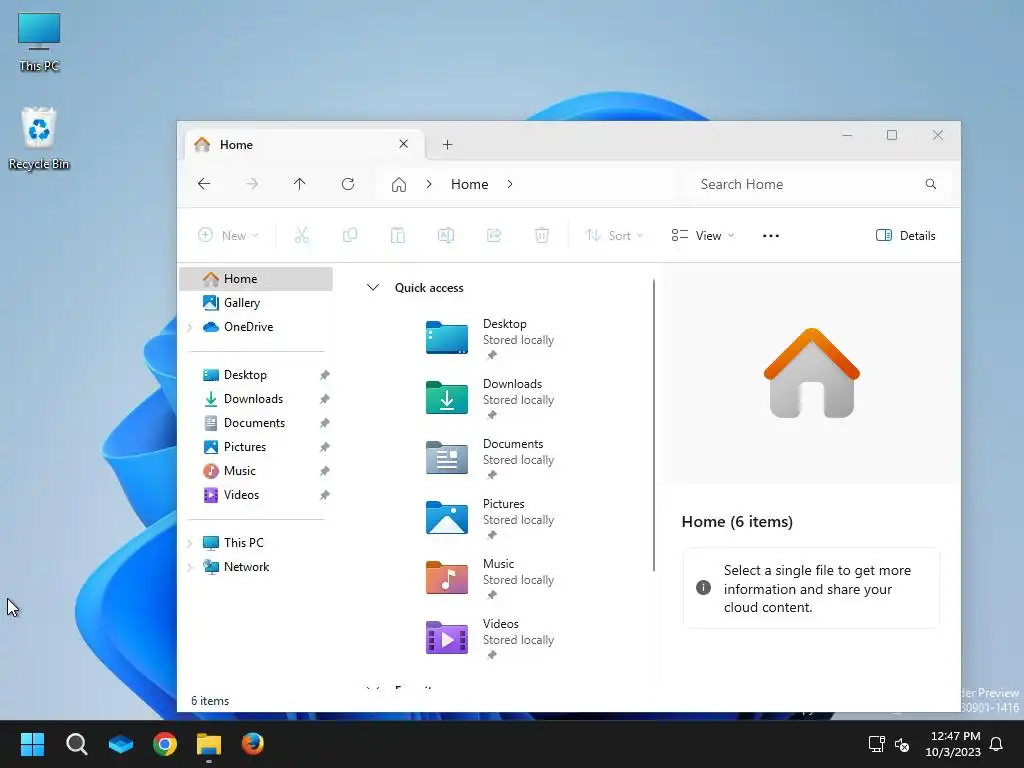Unpin Music via its sidebar pin
This screenshot has width=1024, height=768.
coord(325,471)
